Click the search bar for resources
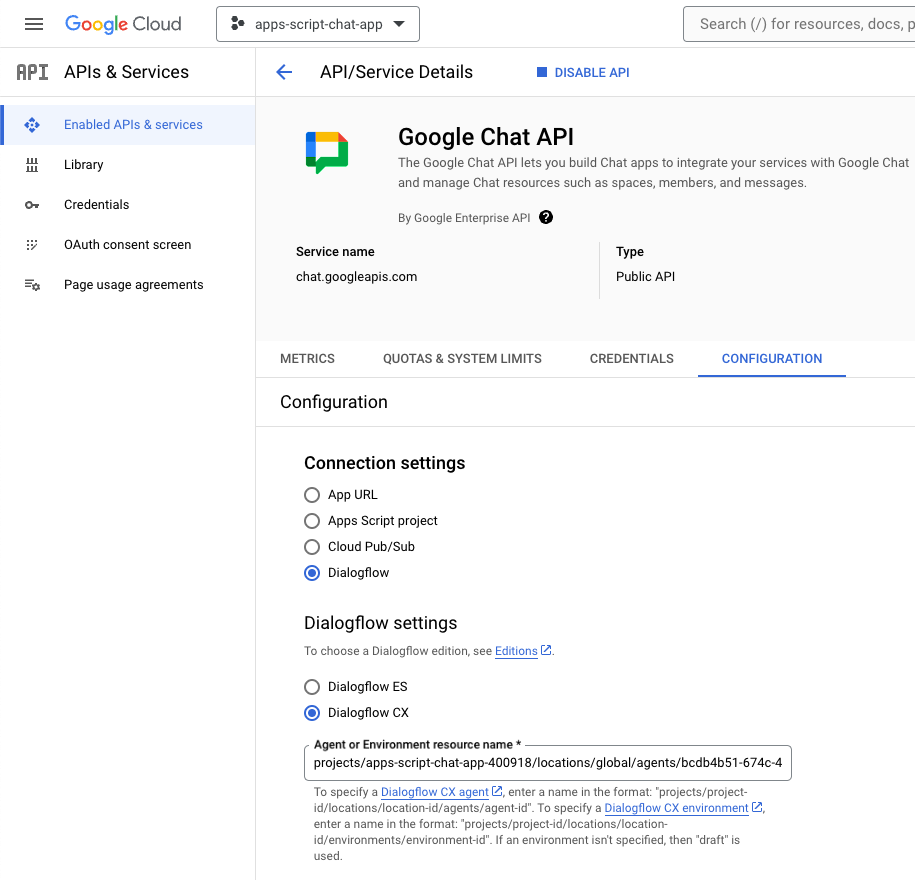Image resolution: width=915 pixels, height=880 pixels. [800, 24]
